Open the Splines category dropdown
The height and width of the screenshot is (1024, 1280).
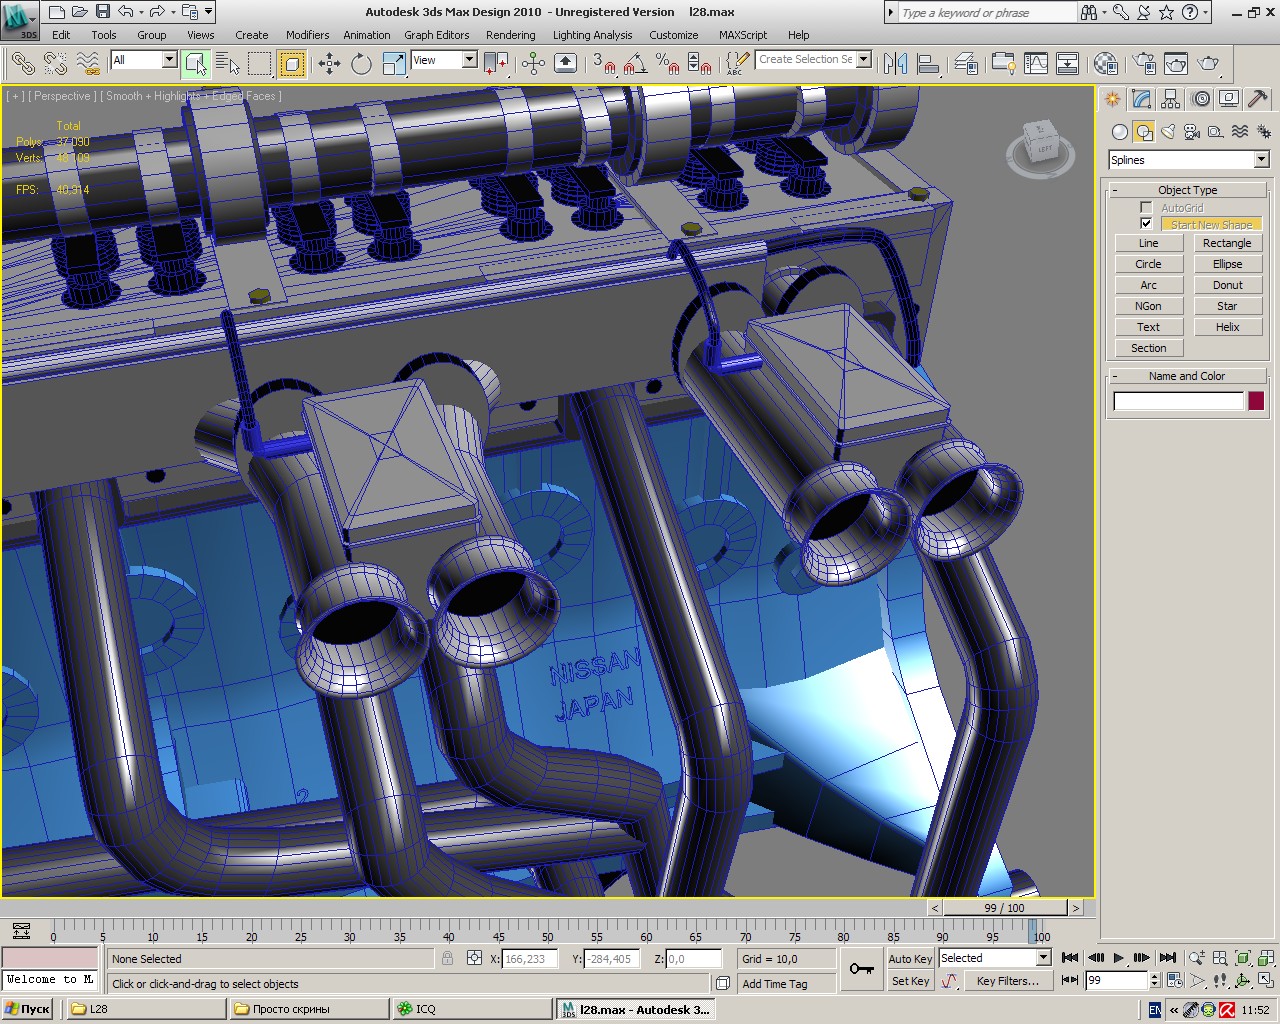(x=1188, y=160)
